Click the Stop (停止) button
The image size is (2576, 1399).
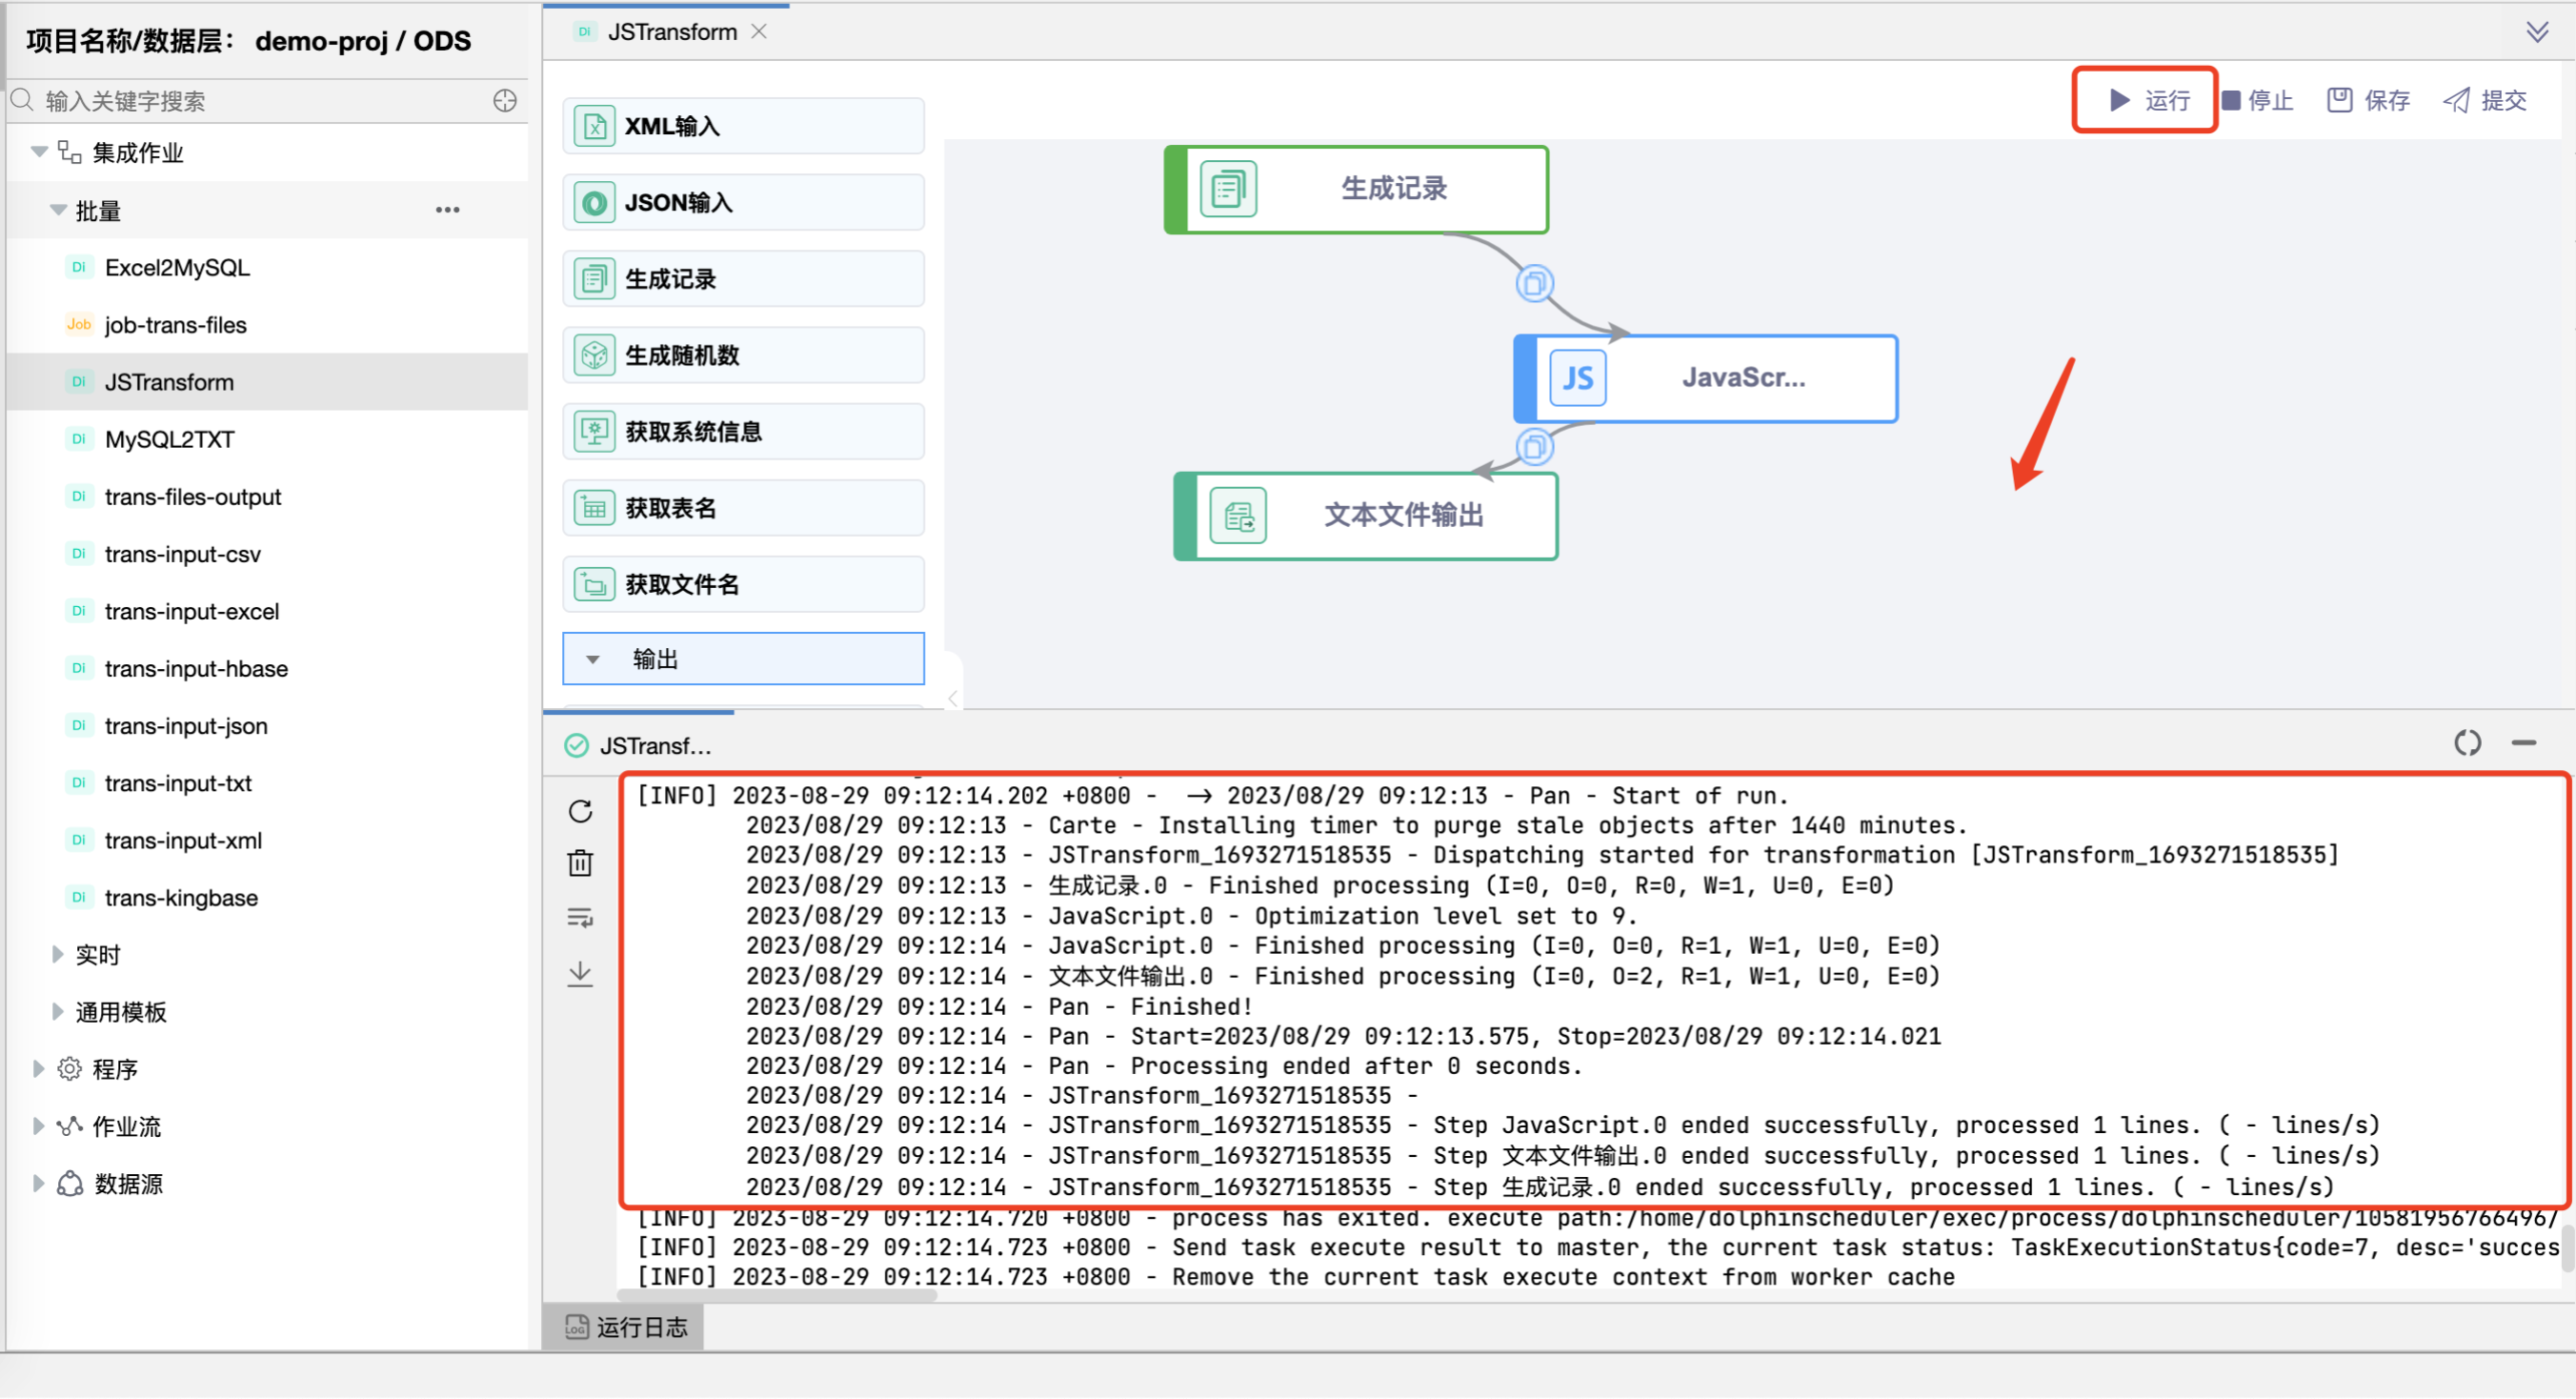click(2258, 100)
